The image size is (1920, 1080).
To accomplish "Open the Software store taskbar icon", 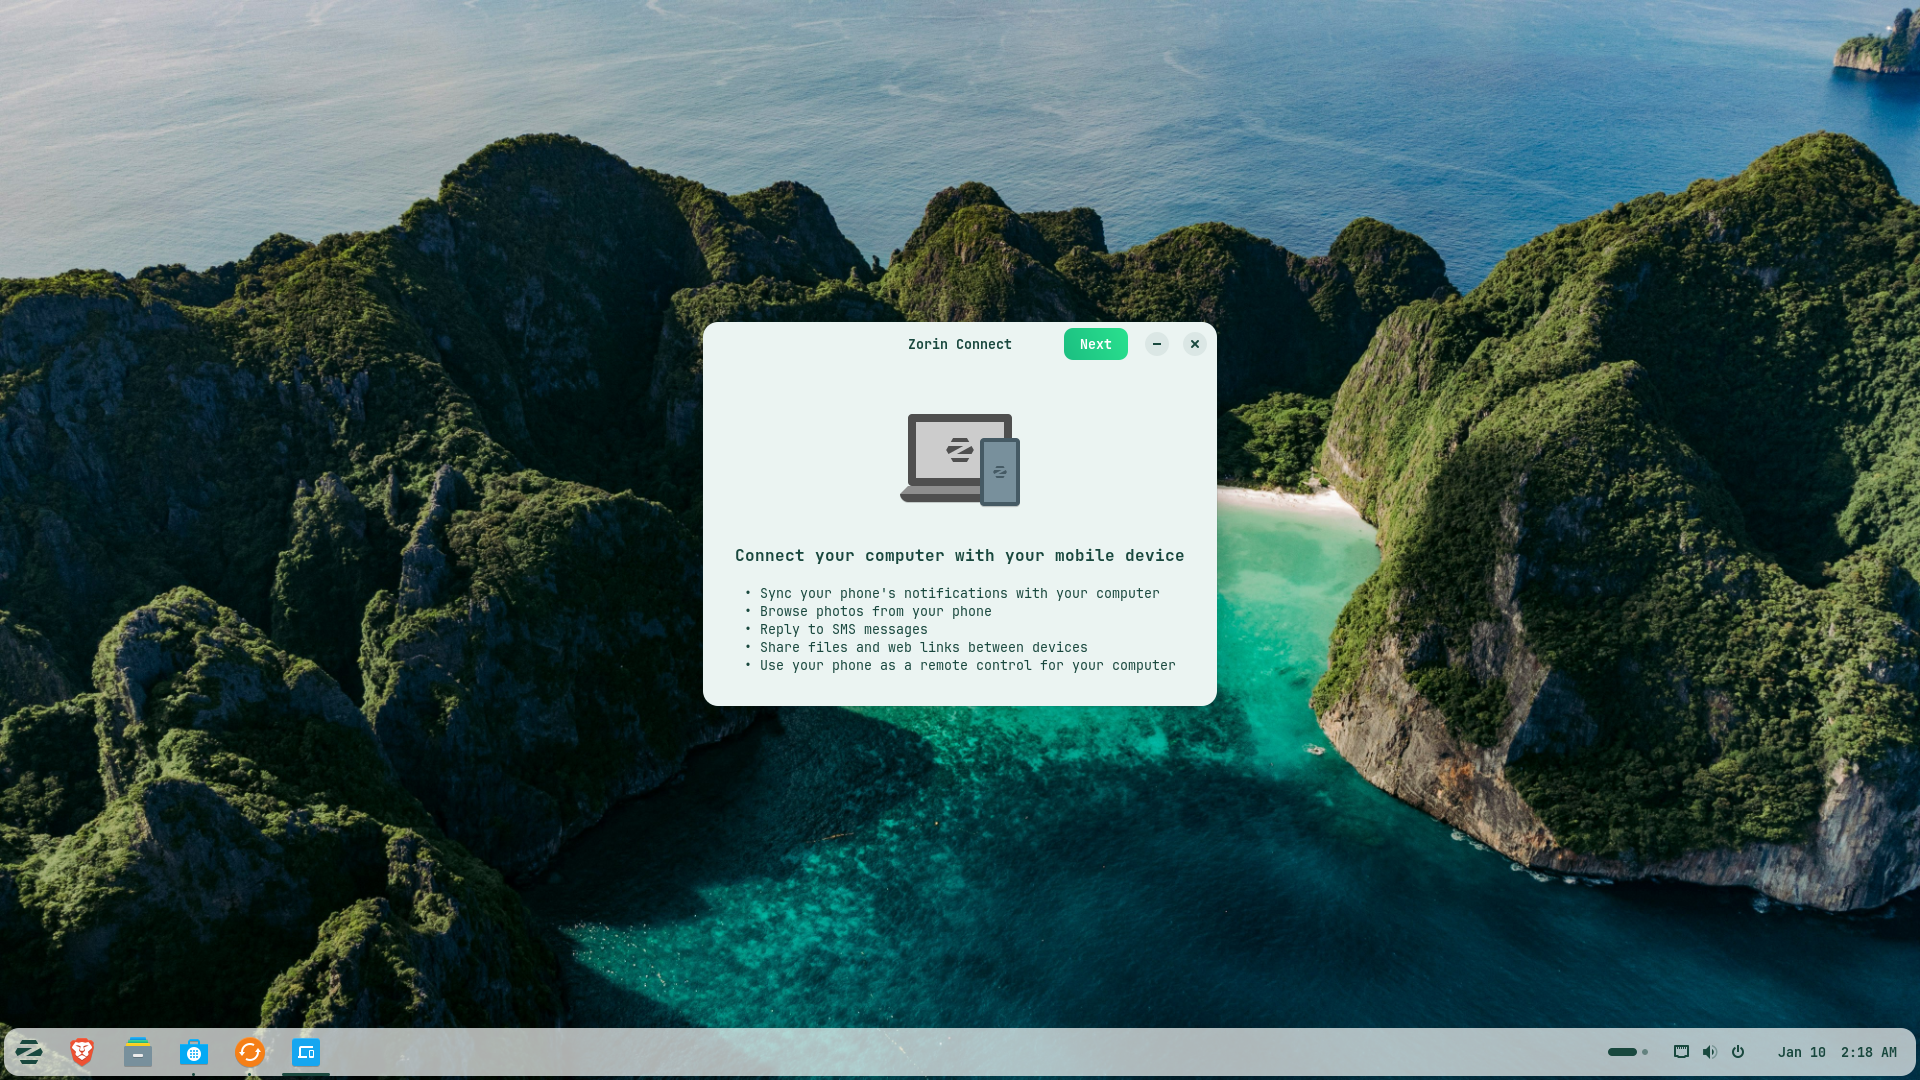I will coord(194,1052).
